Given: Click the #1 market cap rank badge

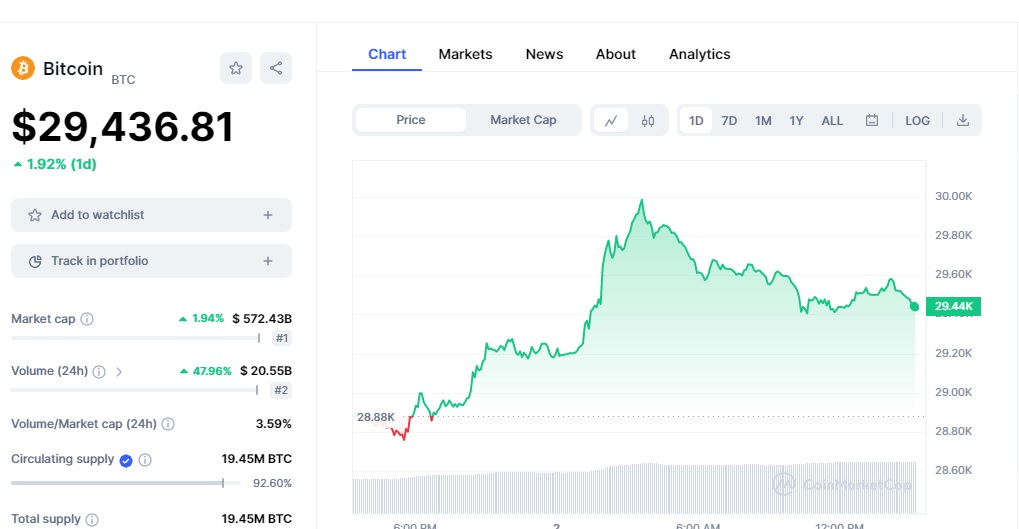Looking at the screenshot, I should tap(281, 338).
